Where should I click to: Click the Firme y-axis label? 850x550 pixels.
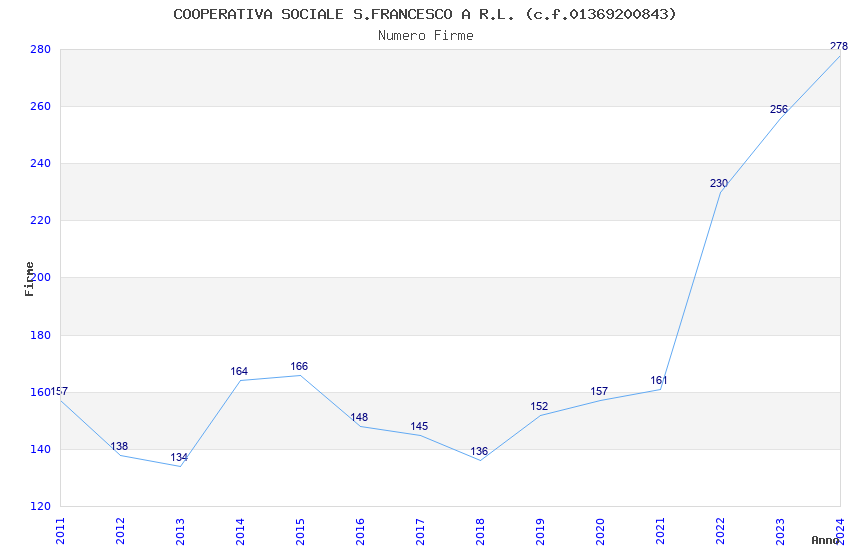point(29,279)
